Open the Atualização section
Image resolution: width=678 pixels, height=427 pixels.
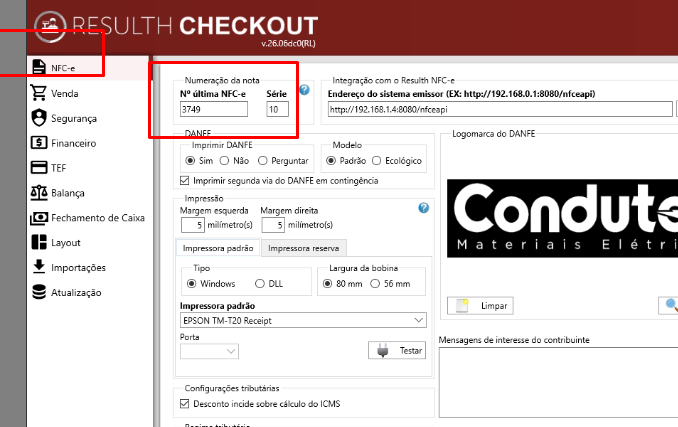(76, 293)
